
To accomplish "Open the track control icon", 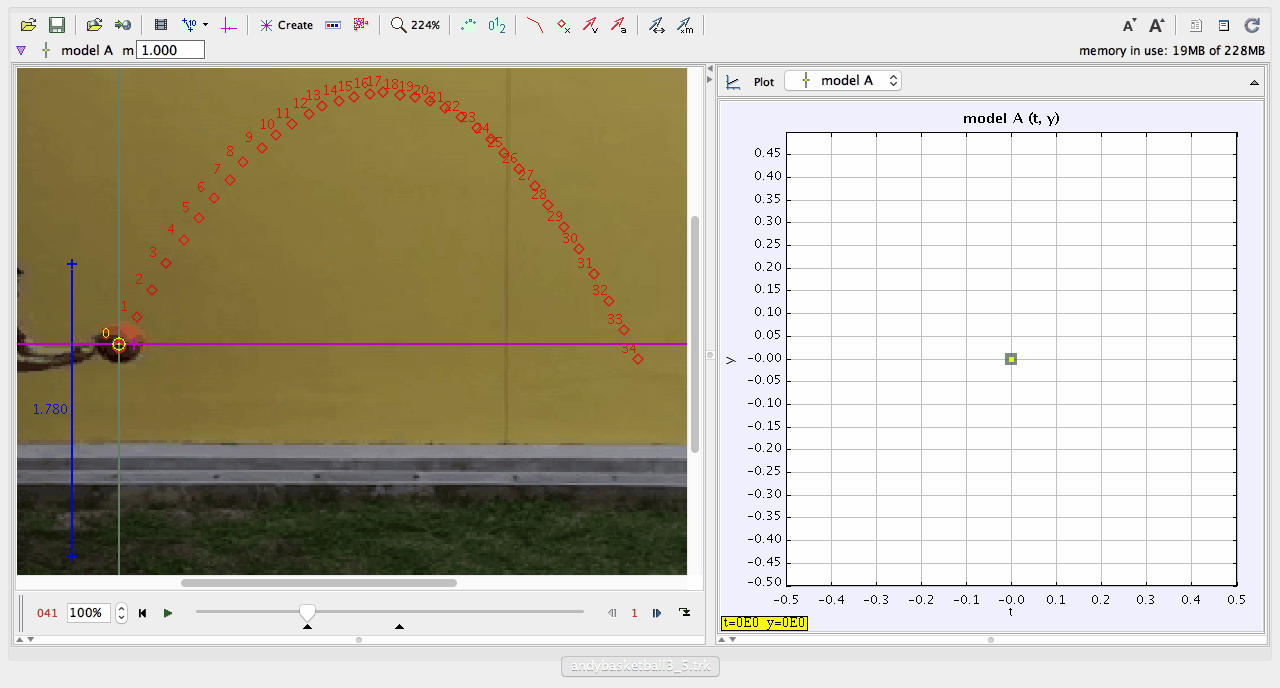I will [x=334, y=25].
